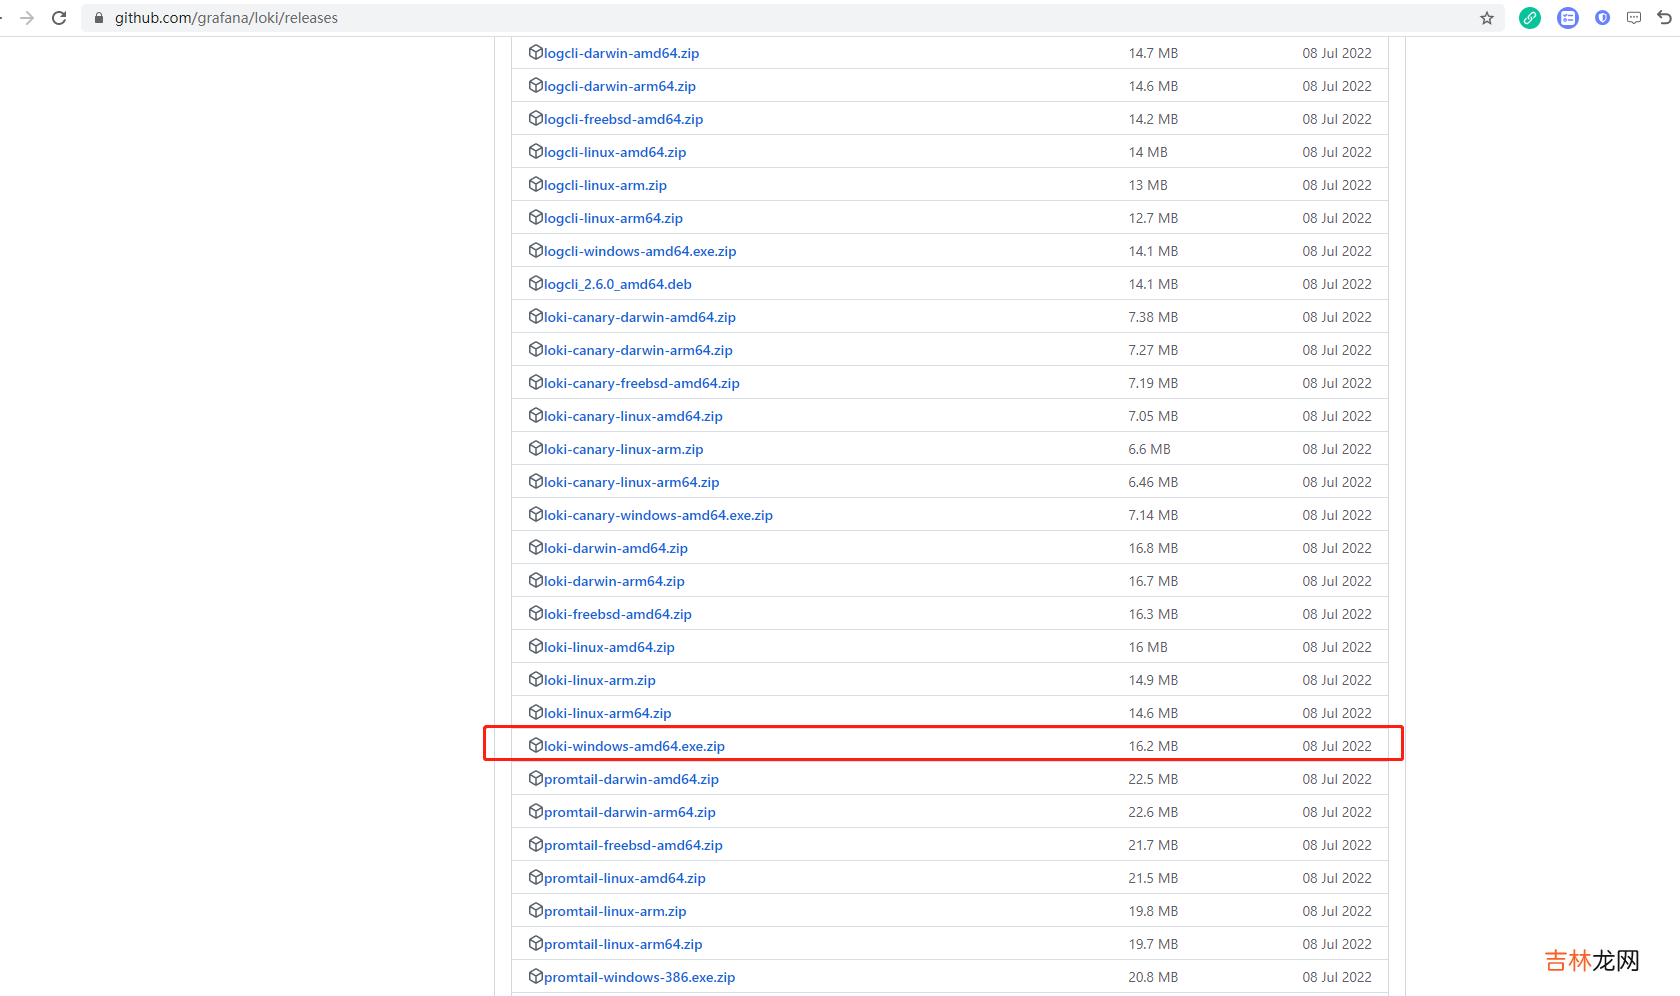Open the blue shield extension icon

point(1602,18)
